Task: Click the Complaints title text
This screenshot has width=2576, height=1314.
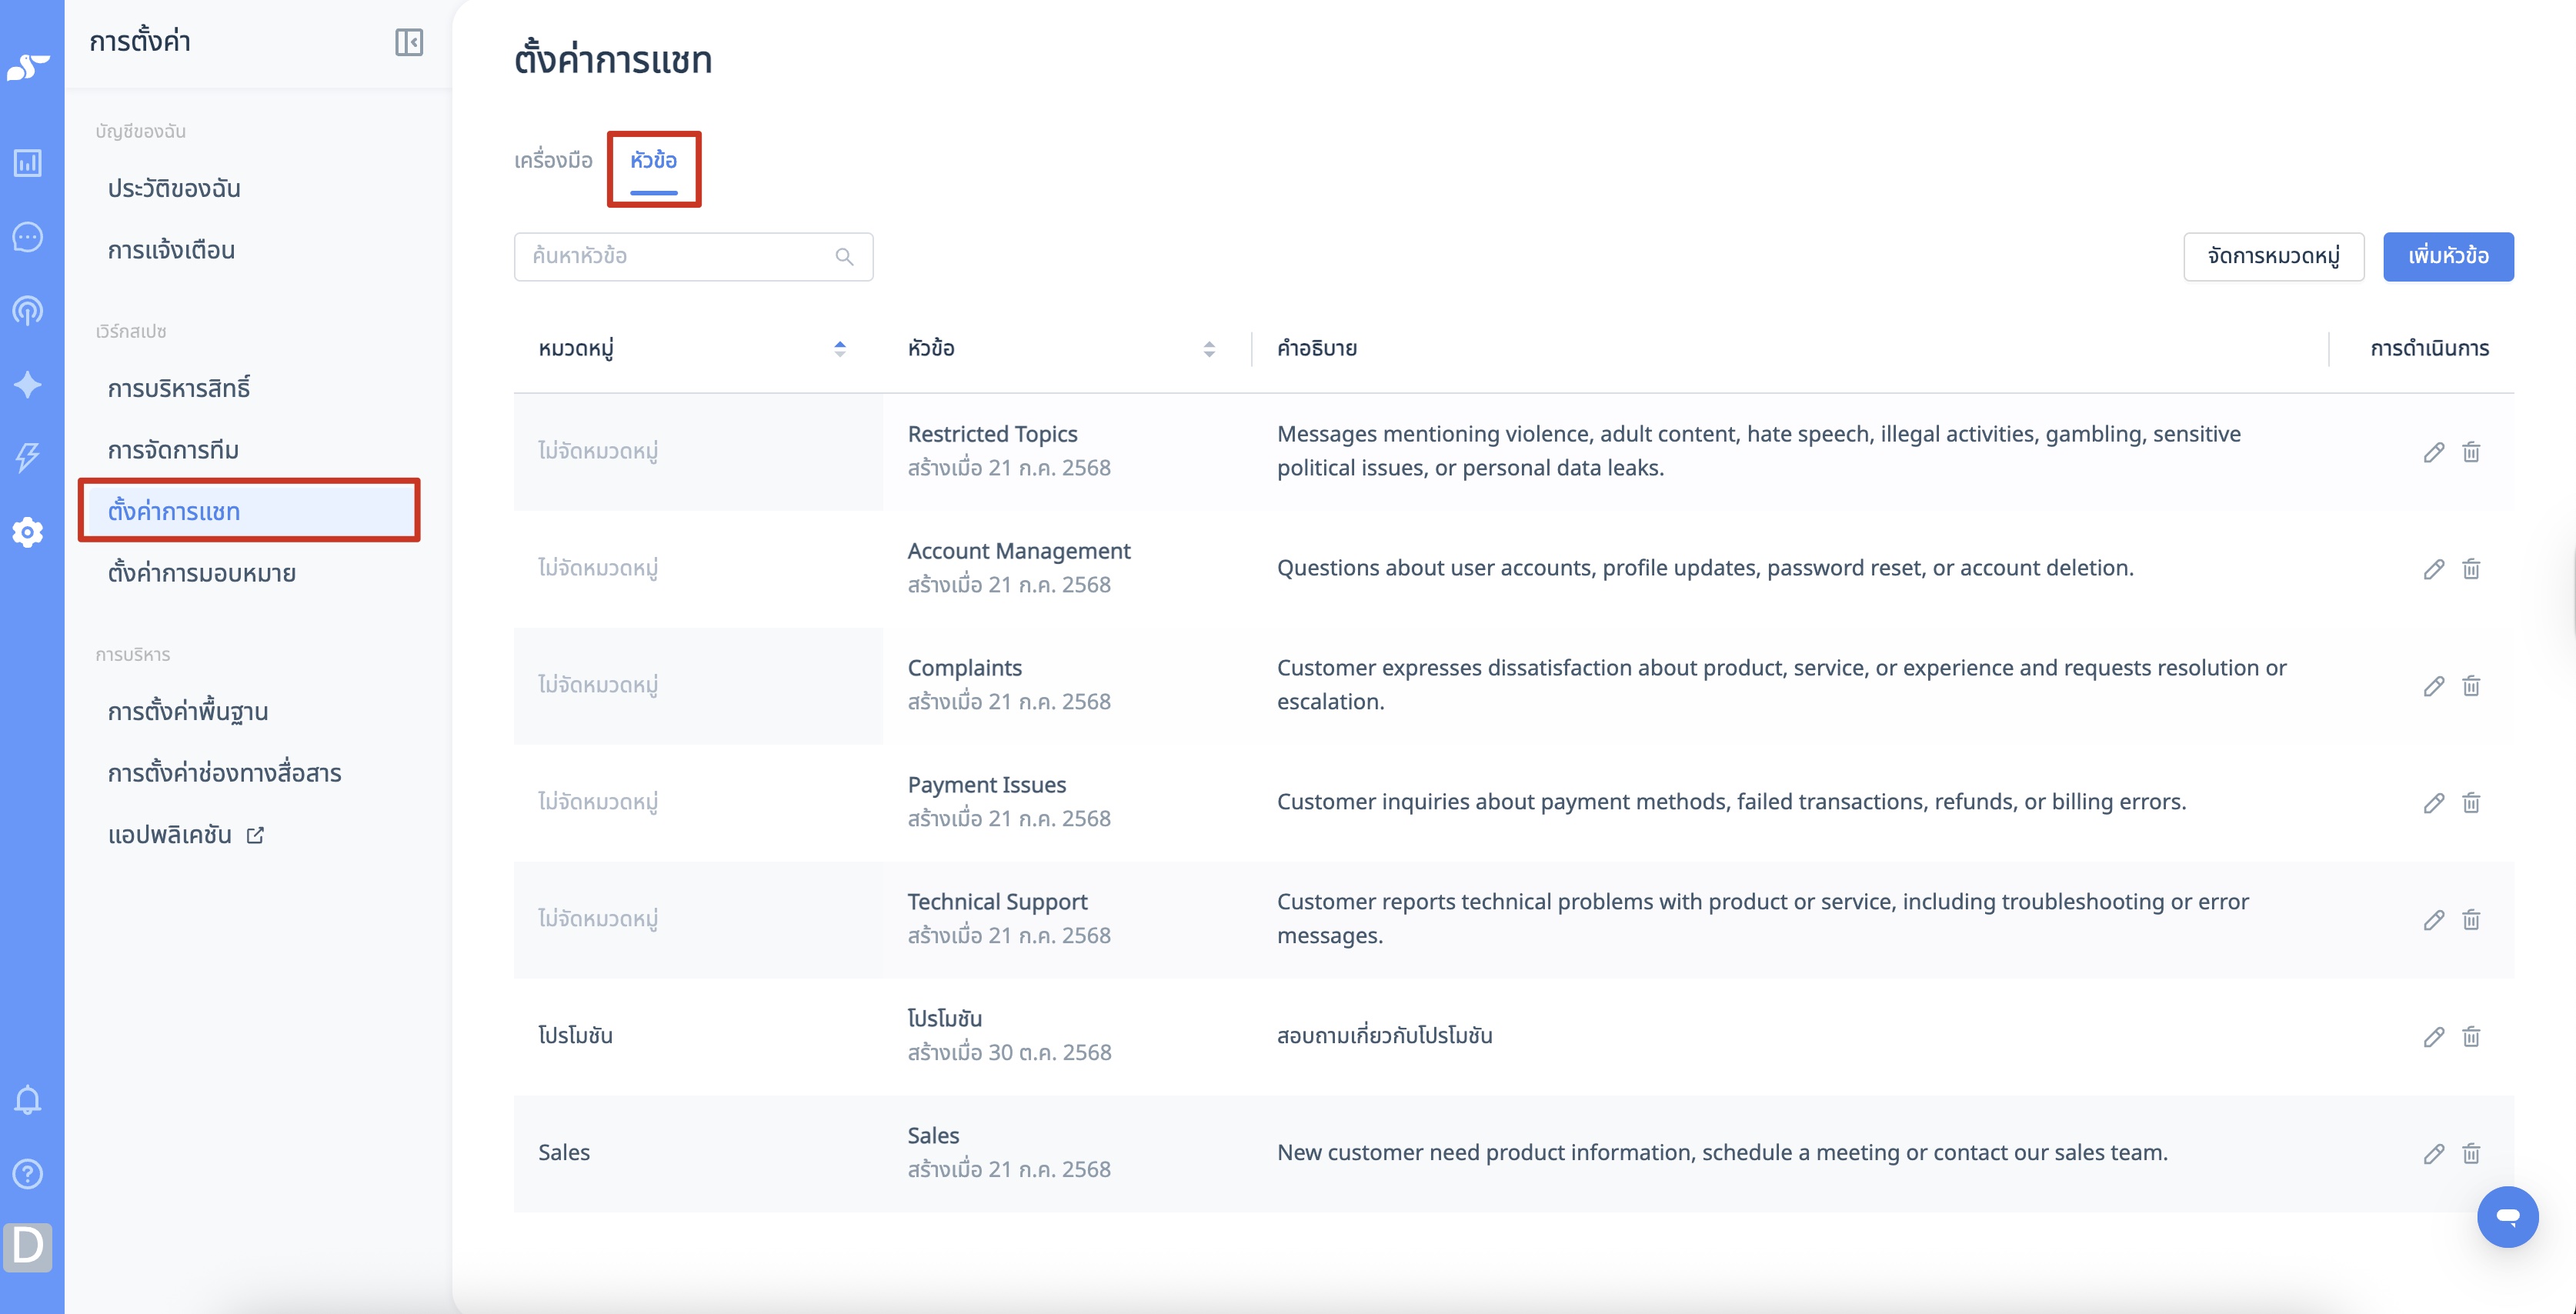Action: pos(964,668)
